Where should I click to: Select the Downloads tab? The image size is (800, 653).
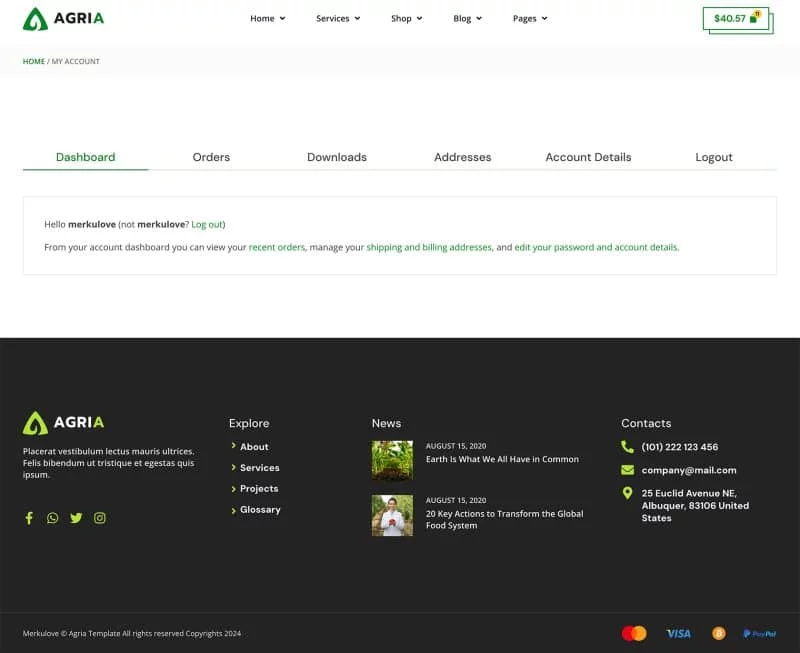pos(337,157)
